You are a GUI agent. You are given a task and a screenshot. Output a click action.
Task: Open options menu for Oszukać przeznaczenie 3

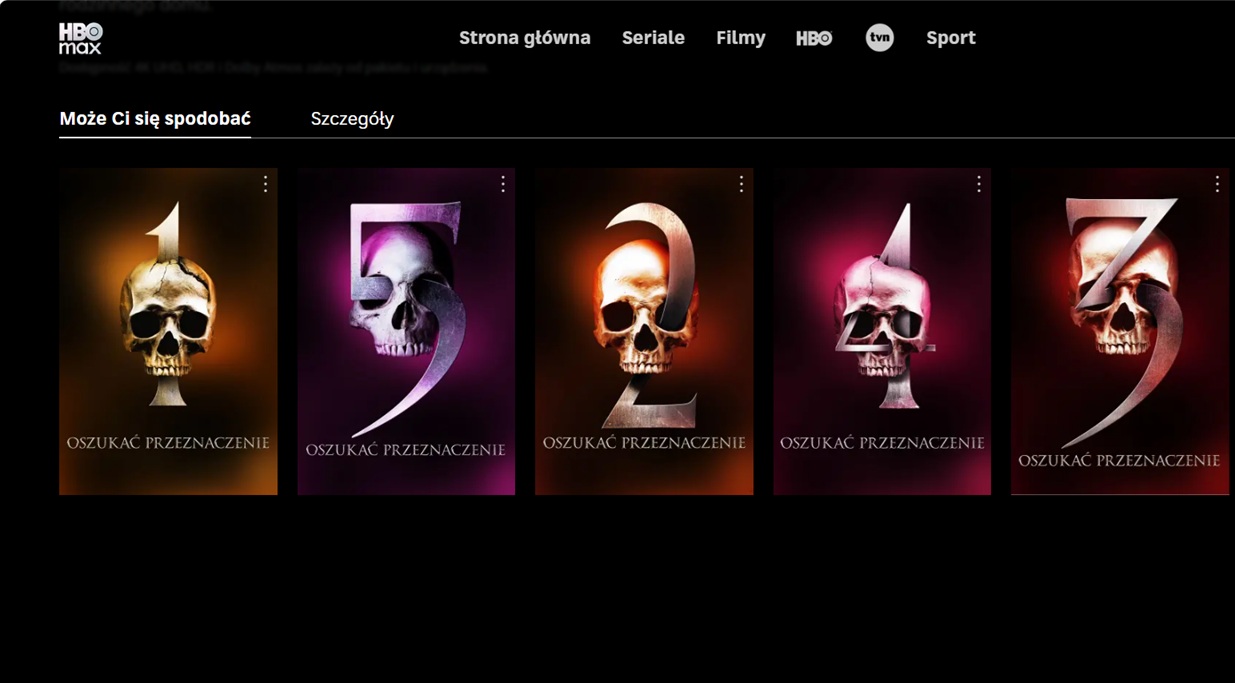click(1217, 184)
